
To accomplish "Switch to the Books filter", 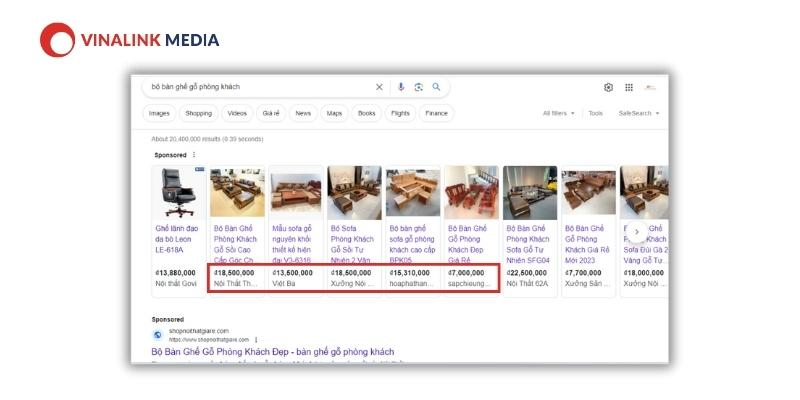I will pos(366,113).
